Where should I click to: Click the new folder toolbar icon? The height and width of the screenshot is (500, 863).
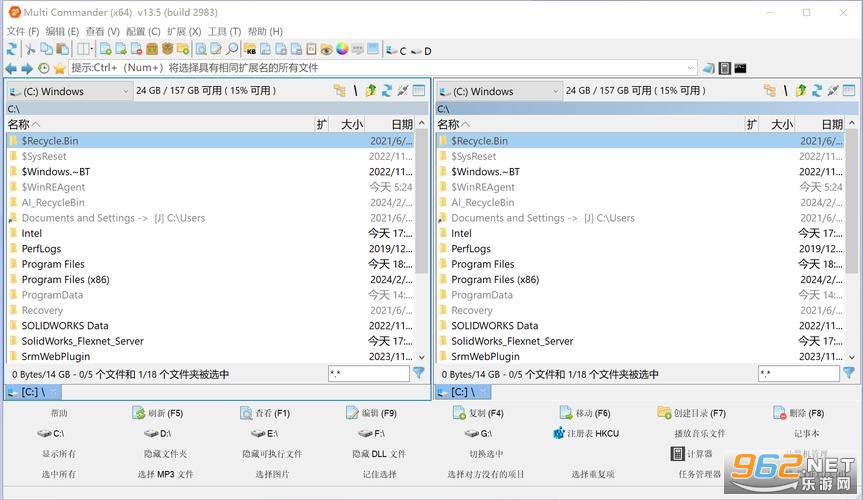[x=182, y=49]
